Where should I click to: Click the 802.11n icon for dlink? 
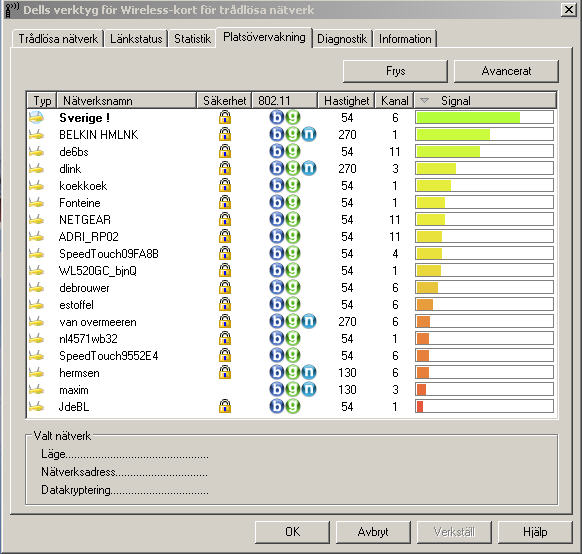coord(309,168)
